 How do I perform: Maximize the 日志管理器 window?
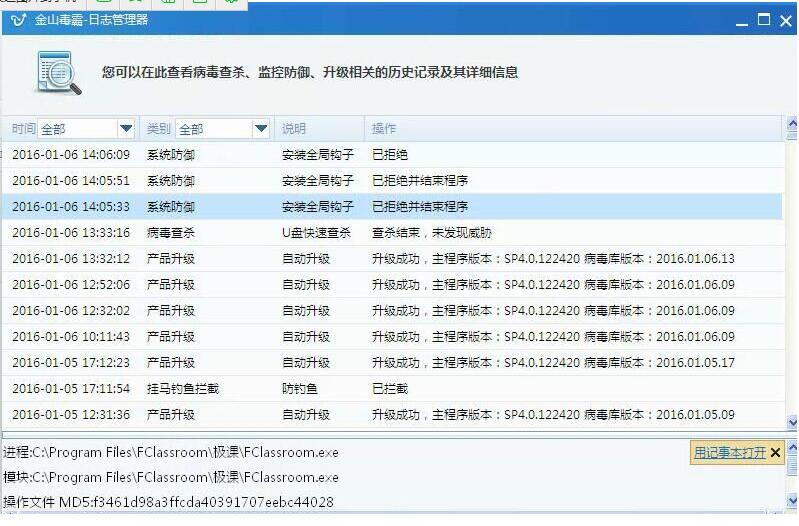(x=763, y=20)
